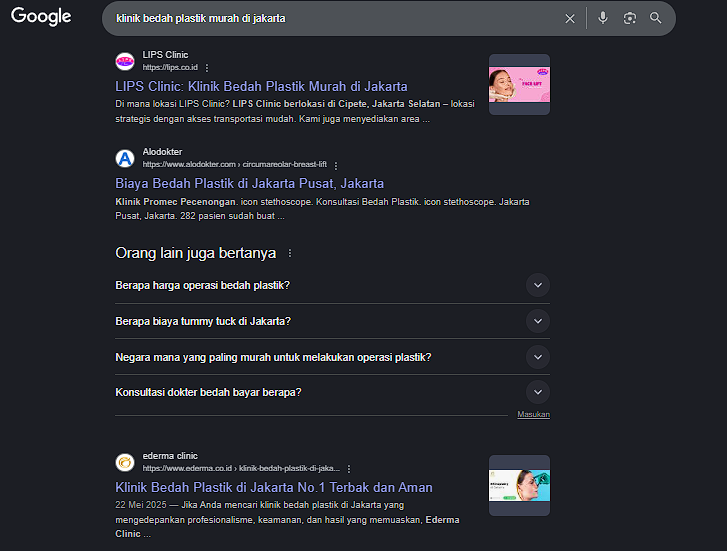Open three-dot menu for LIPS Clinic result
This screenshot has width=727, height=551.
click(207, 68)
